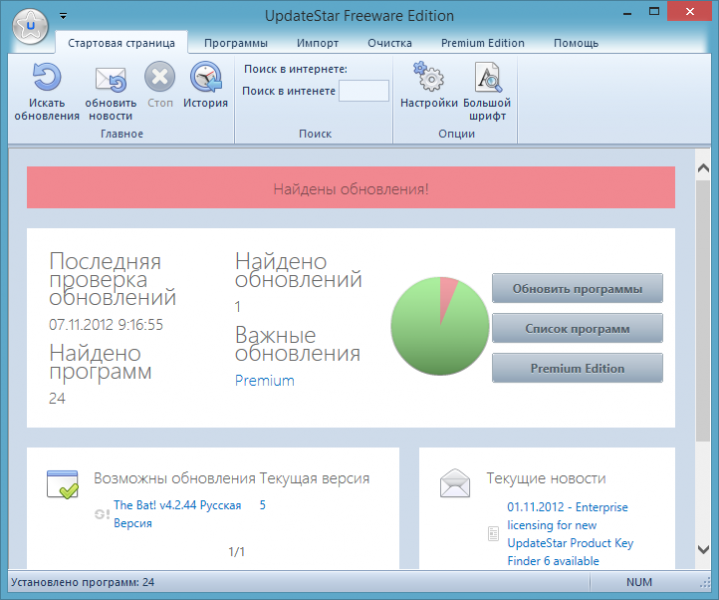
Task: Click the 1/1 page indicator
Action: [237, 551]
